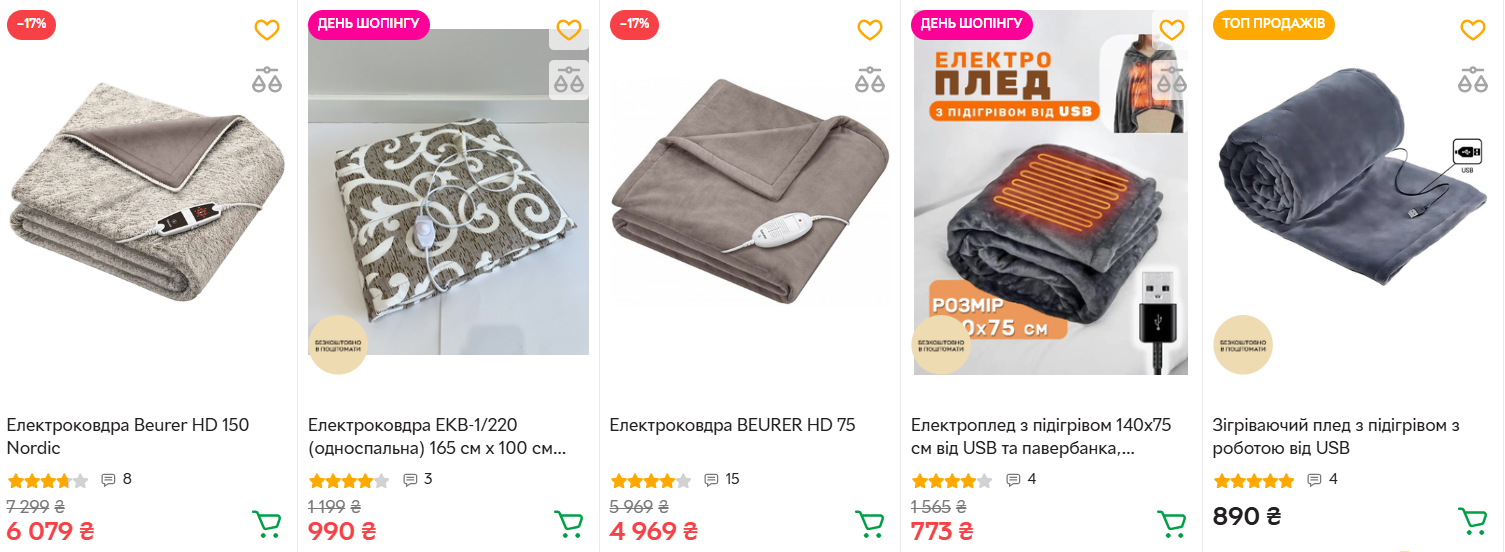
Task: Compare the 890 ₴ USB heated plaid
Action: tap(1473, 80)
